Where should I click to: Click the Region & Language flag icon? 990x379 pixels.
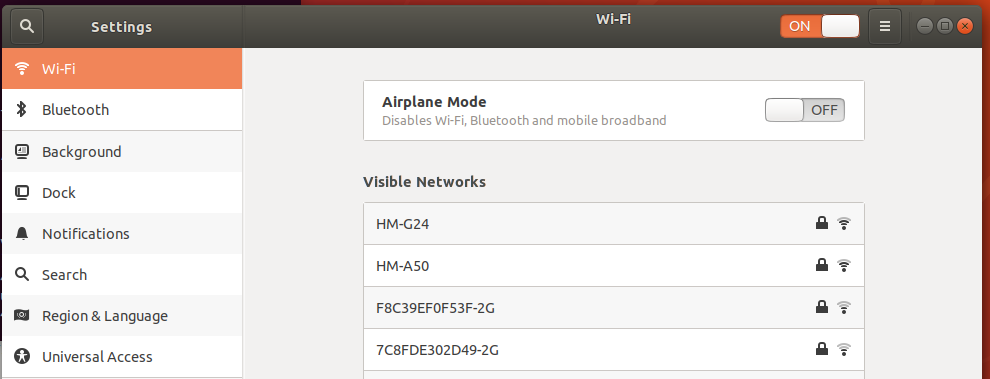coord(22,315)
